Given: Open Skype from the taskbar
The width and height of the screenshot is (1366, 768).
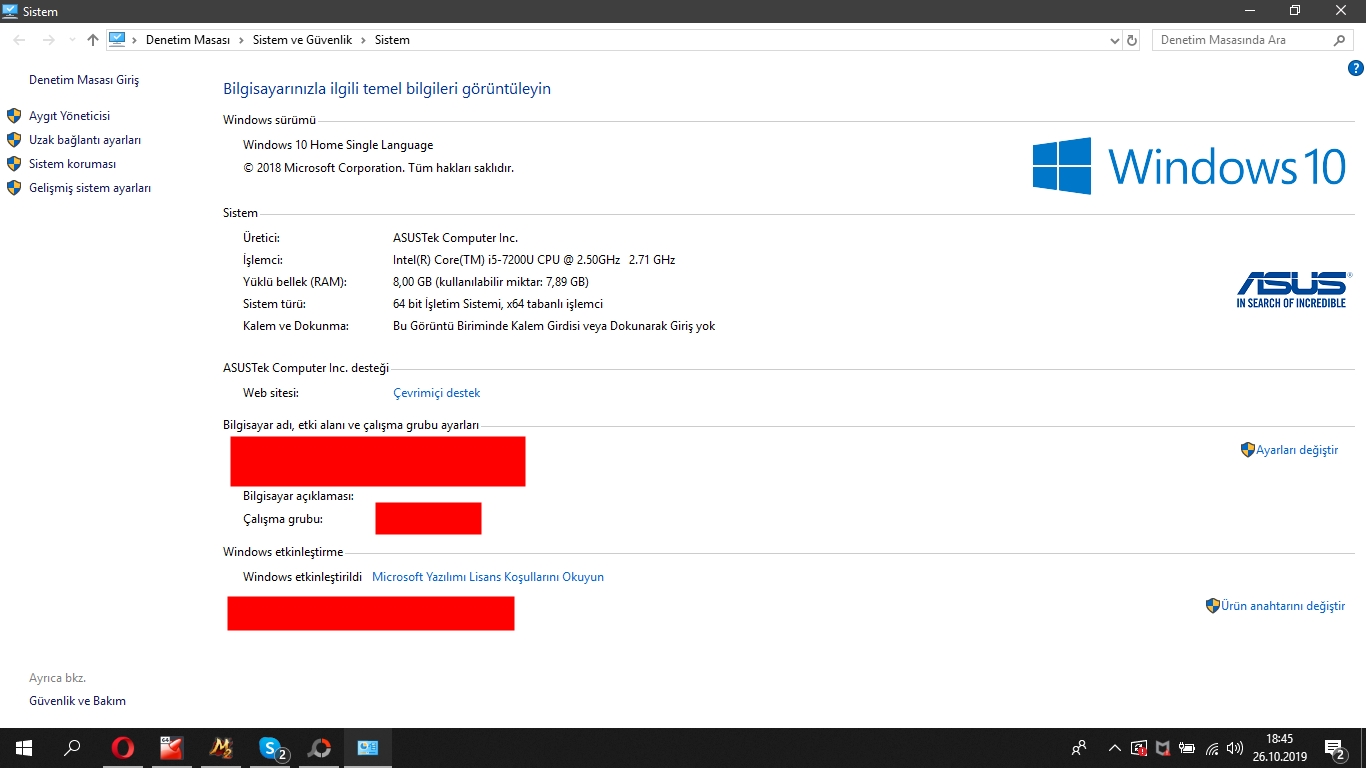Looking at the screenshot, I should 271,748.
